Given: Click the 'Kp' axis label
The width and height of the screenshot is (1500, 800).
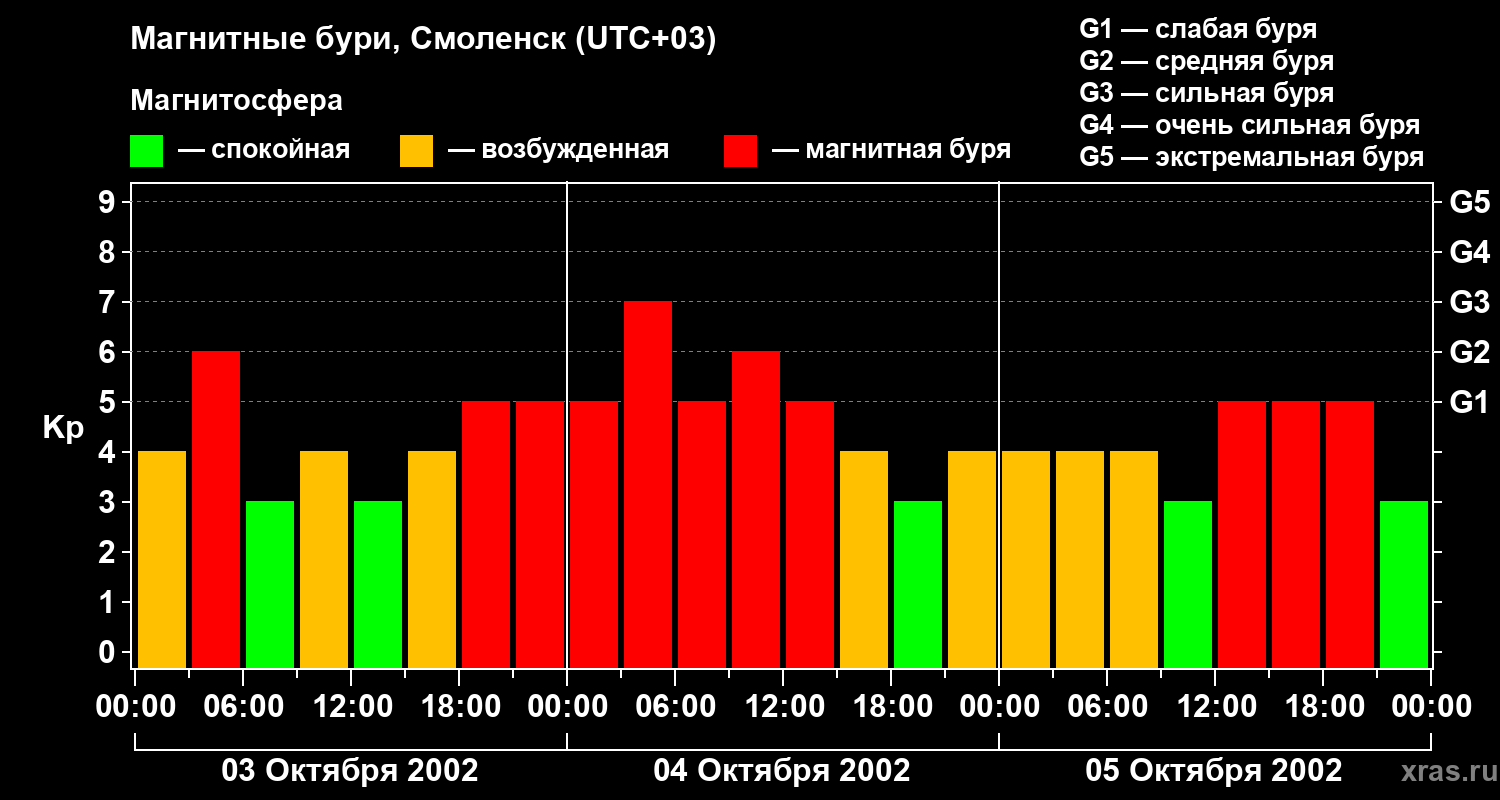Looking at the screenshot, I should click(63, 429).
